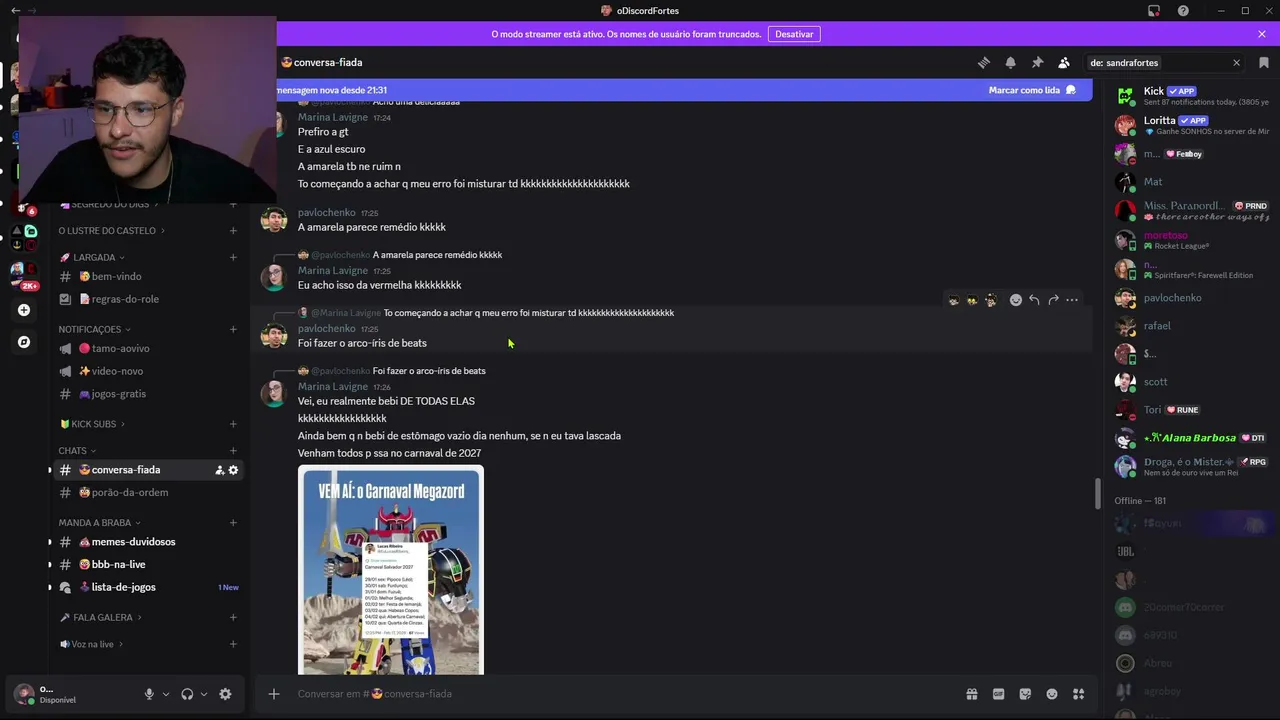Click the plus attachment button
The width and height of the screenshot is (1280, 720).
click(x=273, y=694)
